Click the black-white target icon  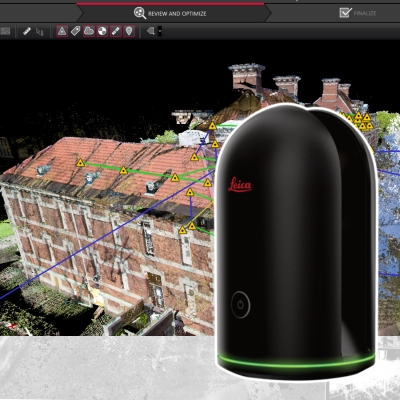click(x=102, y=31)
